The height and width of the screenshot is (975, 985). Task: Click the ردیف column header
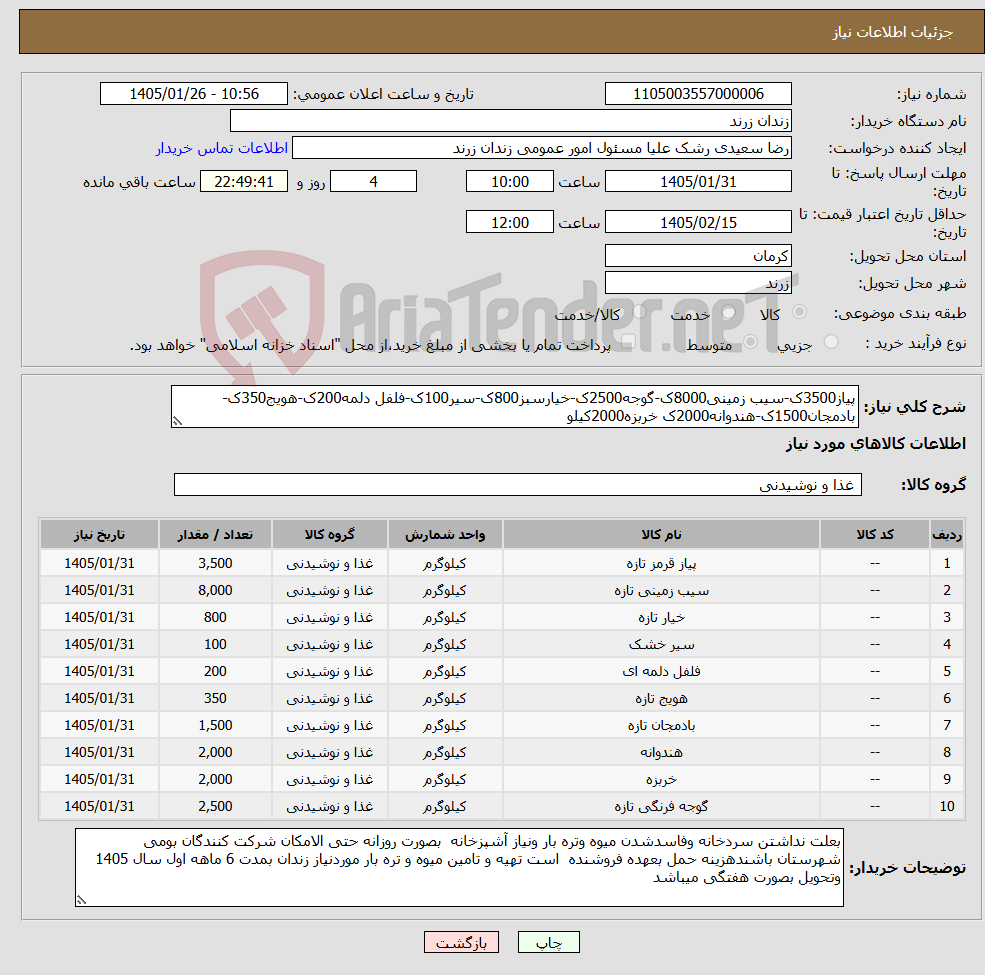click(947, 535)
